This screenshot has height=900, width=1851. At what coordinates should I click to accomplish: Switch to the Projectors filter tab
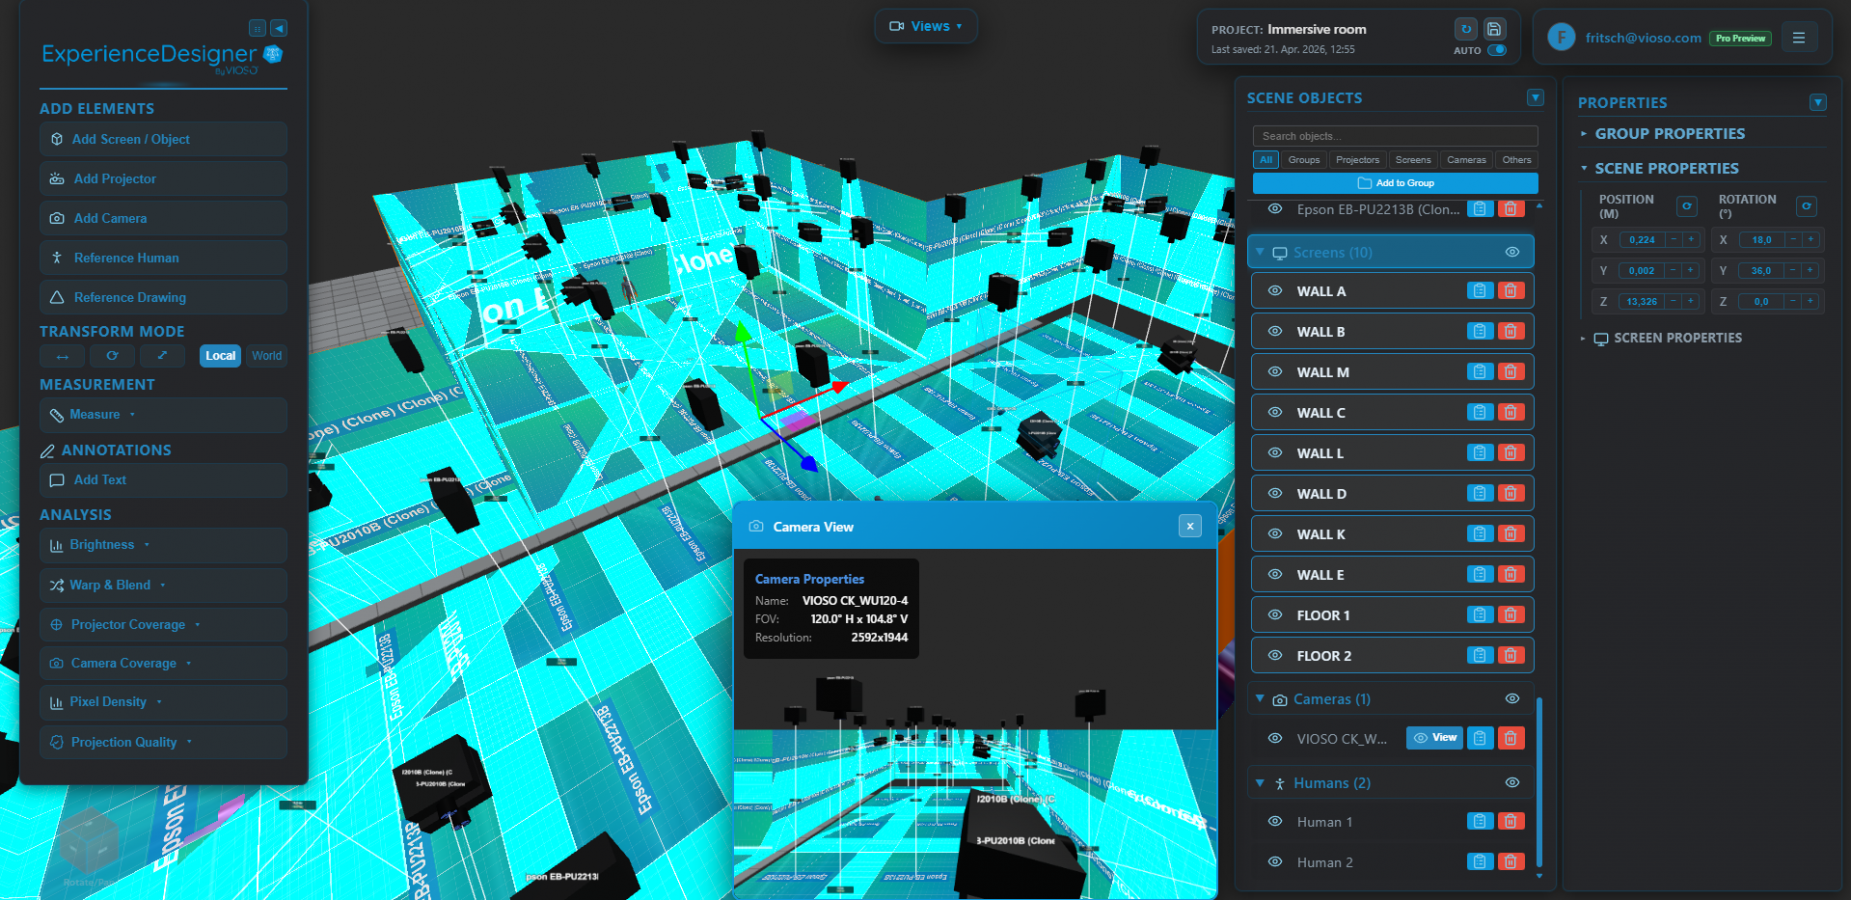click(1357, 159)
